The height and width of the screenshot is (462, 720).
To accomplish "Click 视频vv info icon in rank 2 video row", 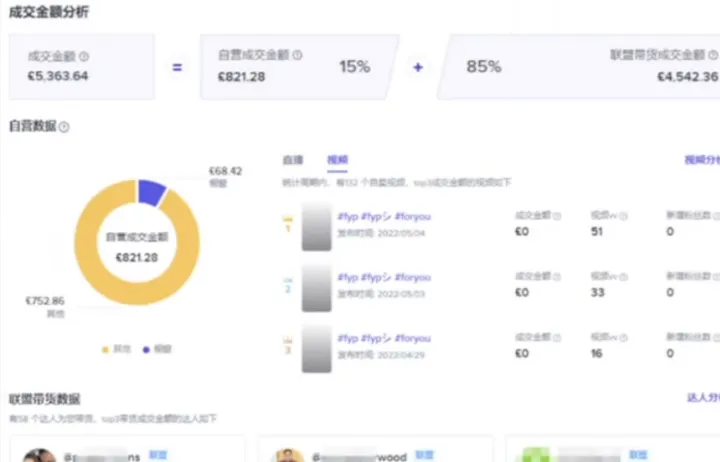I will [x=624, y=277].
